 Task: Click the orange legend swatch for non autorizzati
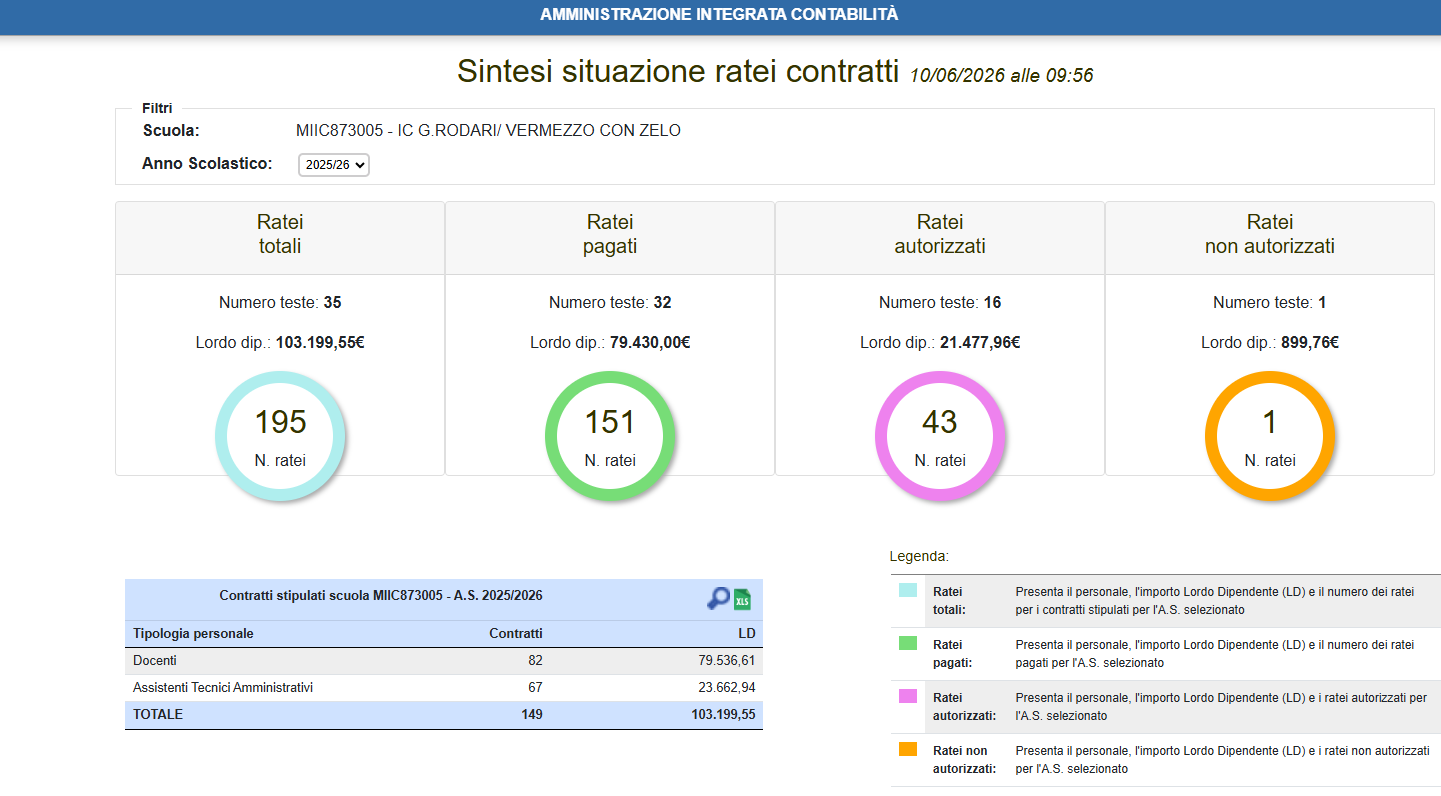tap(908, 749)
